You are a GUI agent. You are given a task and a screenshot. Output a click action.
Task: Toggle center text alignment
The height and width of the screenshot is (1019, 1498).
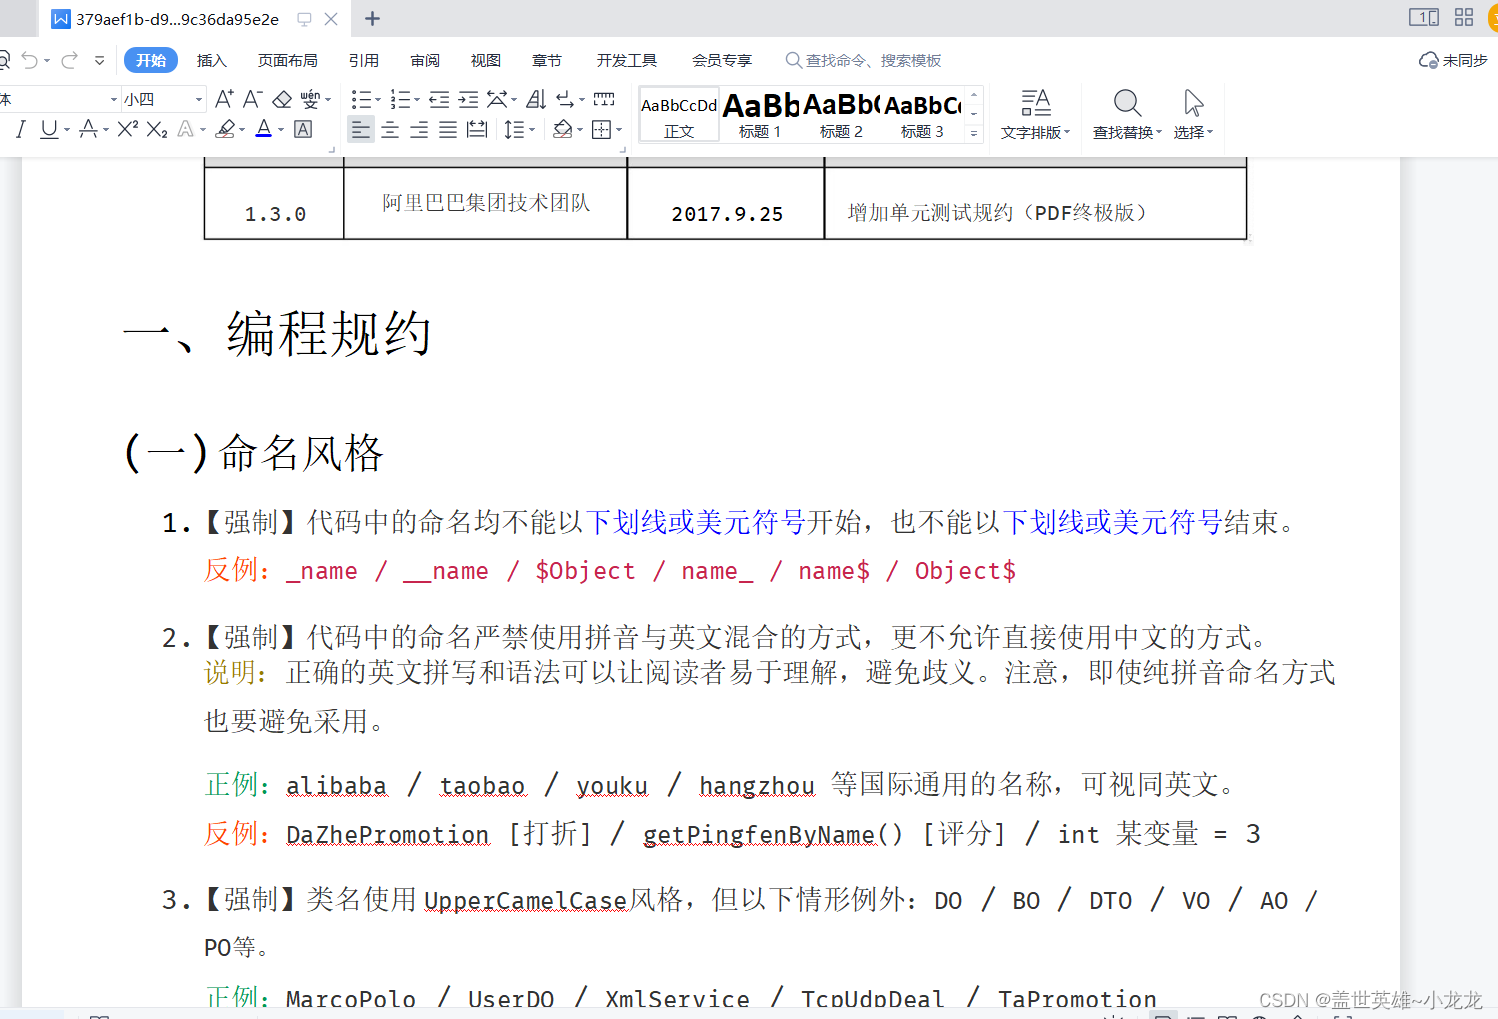click(389, 129)
